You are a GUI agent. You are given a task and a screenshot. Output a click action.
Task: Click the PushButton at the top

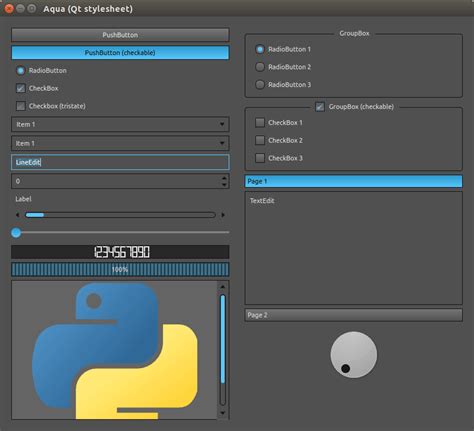click(120, 35)
